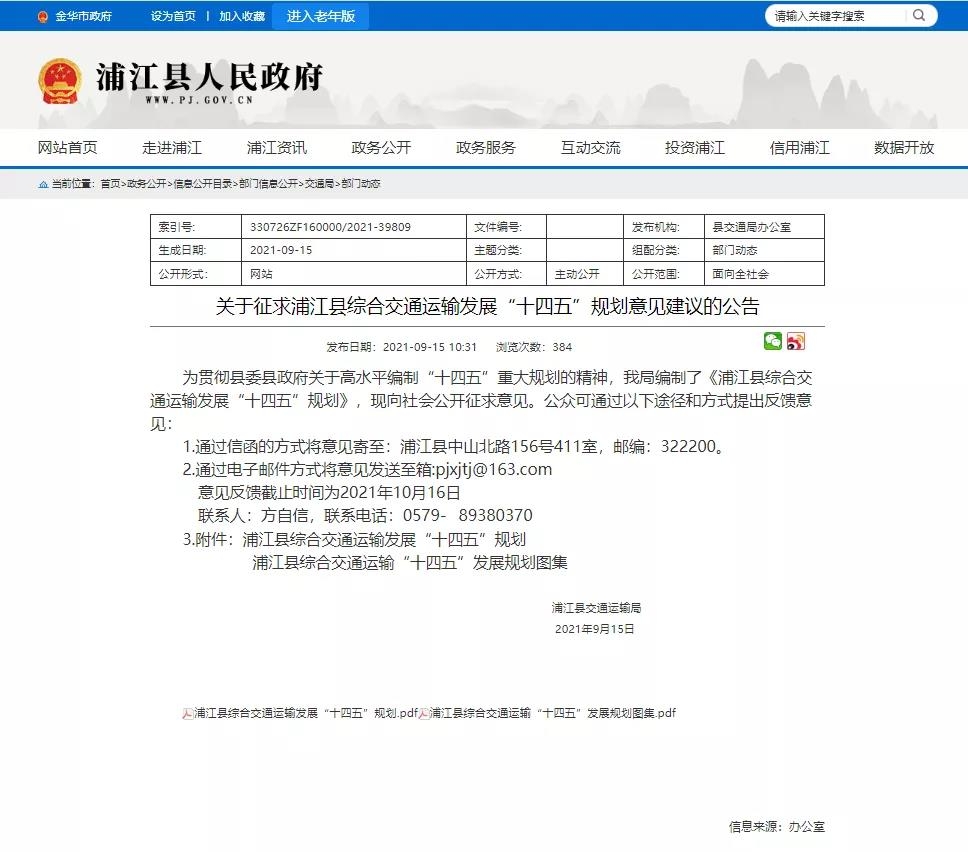The width and height of the screenshot is (968, 852).
Task: Open the 网站首页 navigation tab
Action: click(x=68, y=147)
